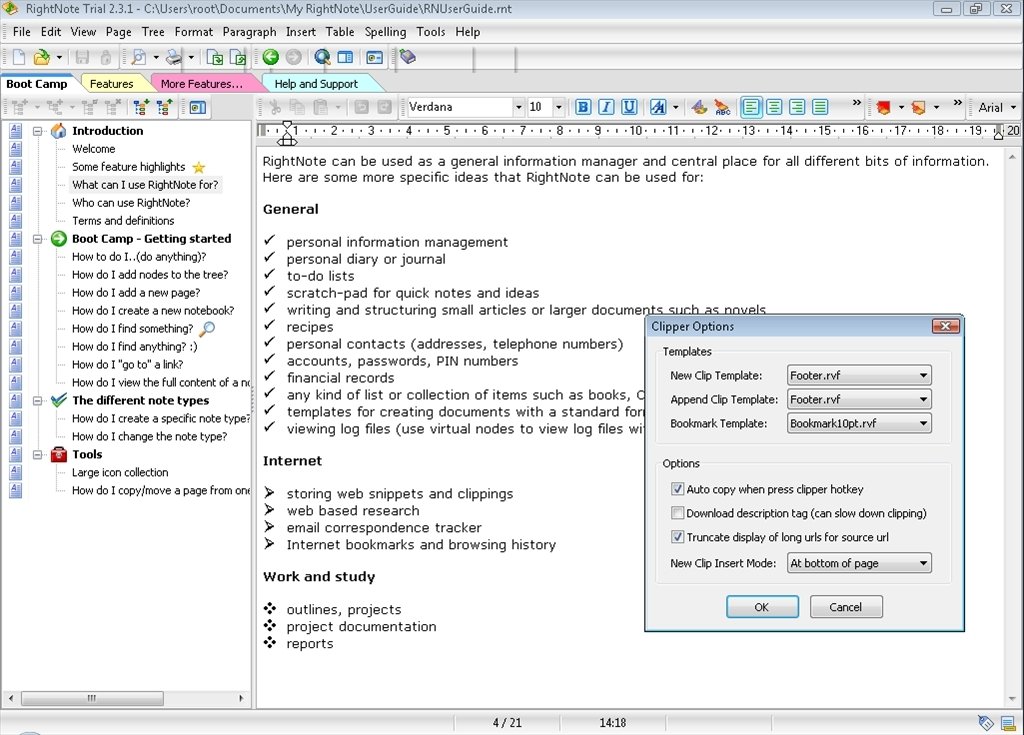Collapse the Introduction tree node
The image size is (1024, 735).
(x=38, y=131)
